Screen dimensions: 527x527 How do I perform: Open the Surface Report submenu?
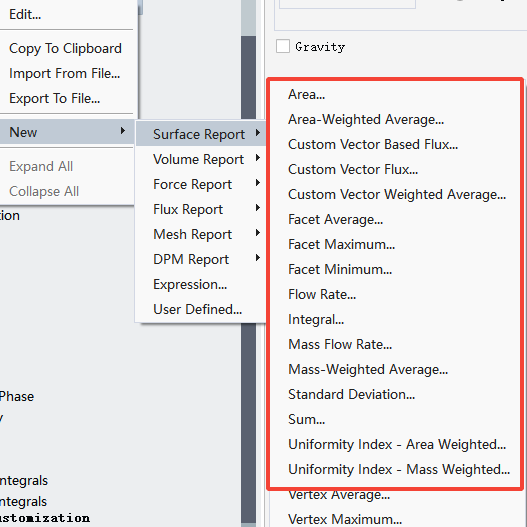pyautogui.click(x=201, y=134)
